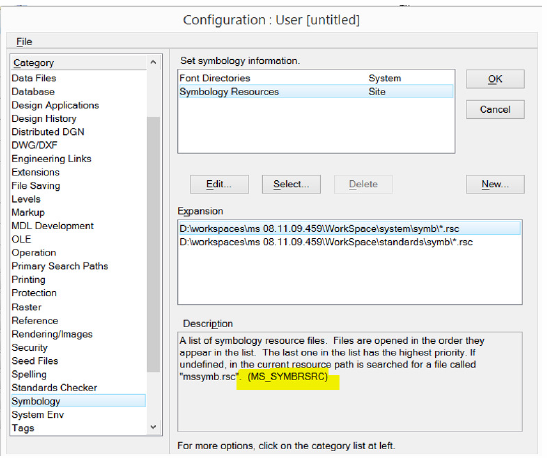Screen dimensions: 547x458
Task: Choose Primary Search Paths category
Action: (60, 266)
